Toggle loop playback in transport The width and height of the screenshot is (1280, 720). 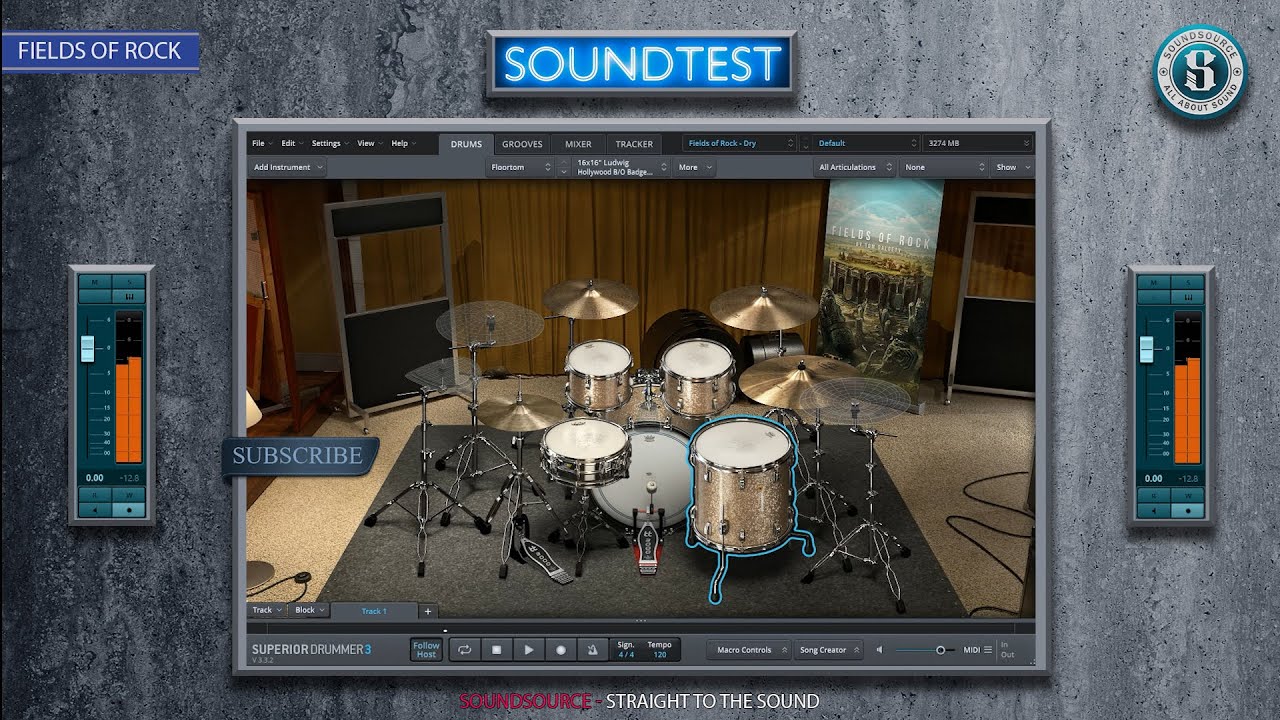464,650
